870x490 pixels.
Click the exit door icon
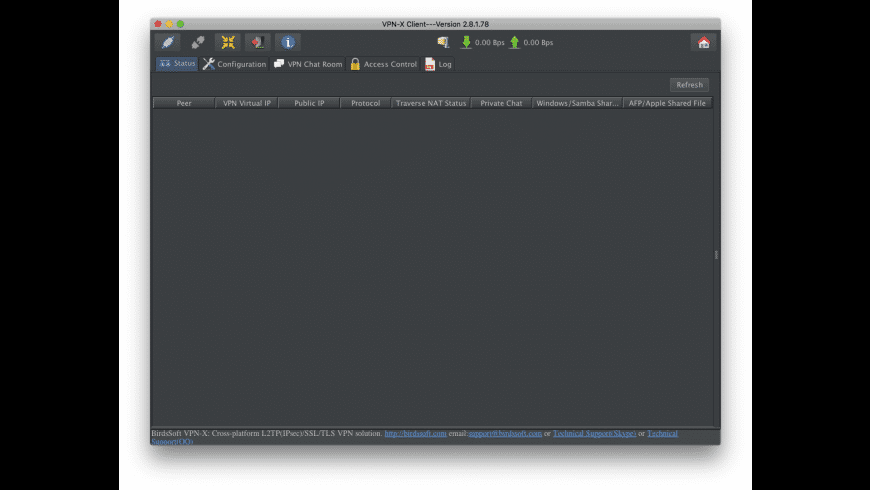257,42
